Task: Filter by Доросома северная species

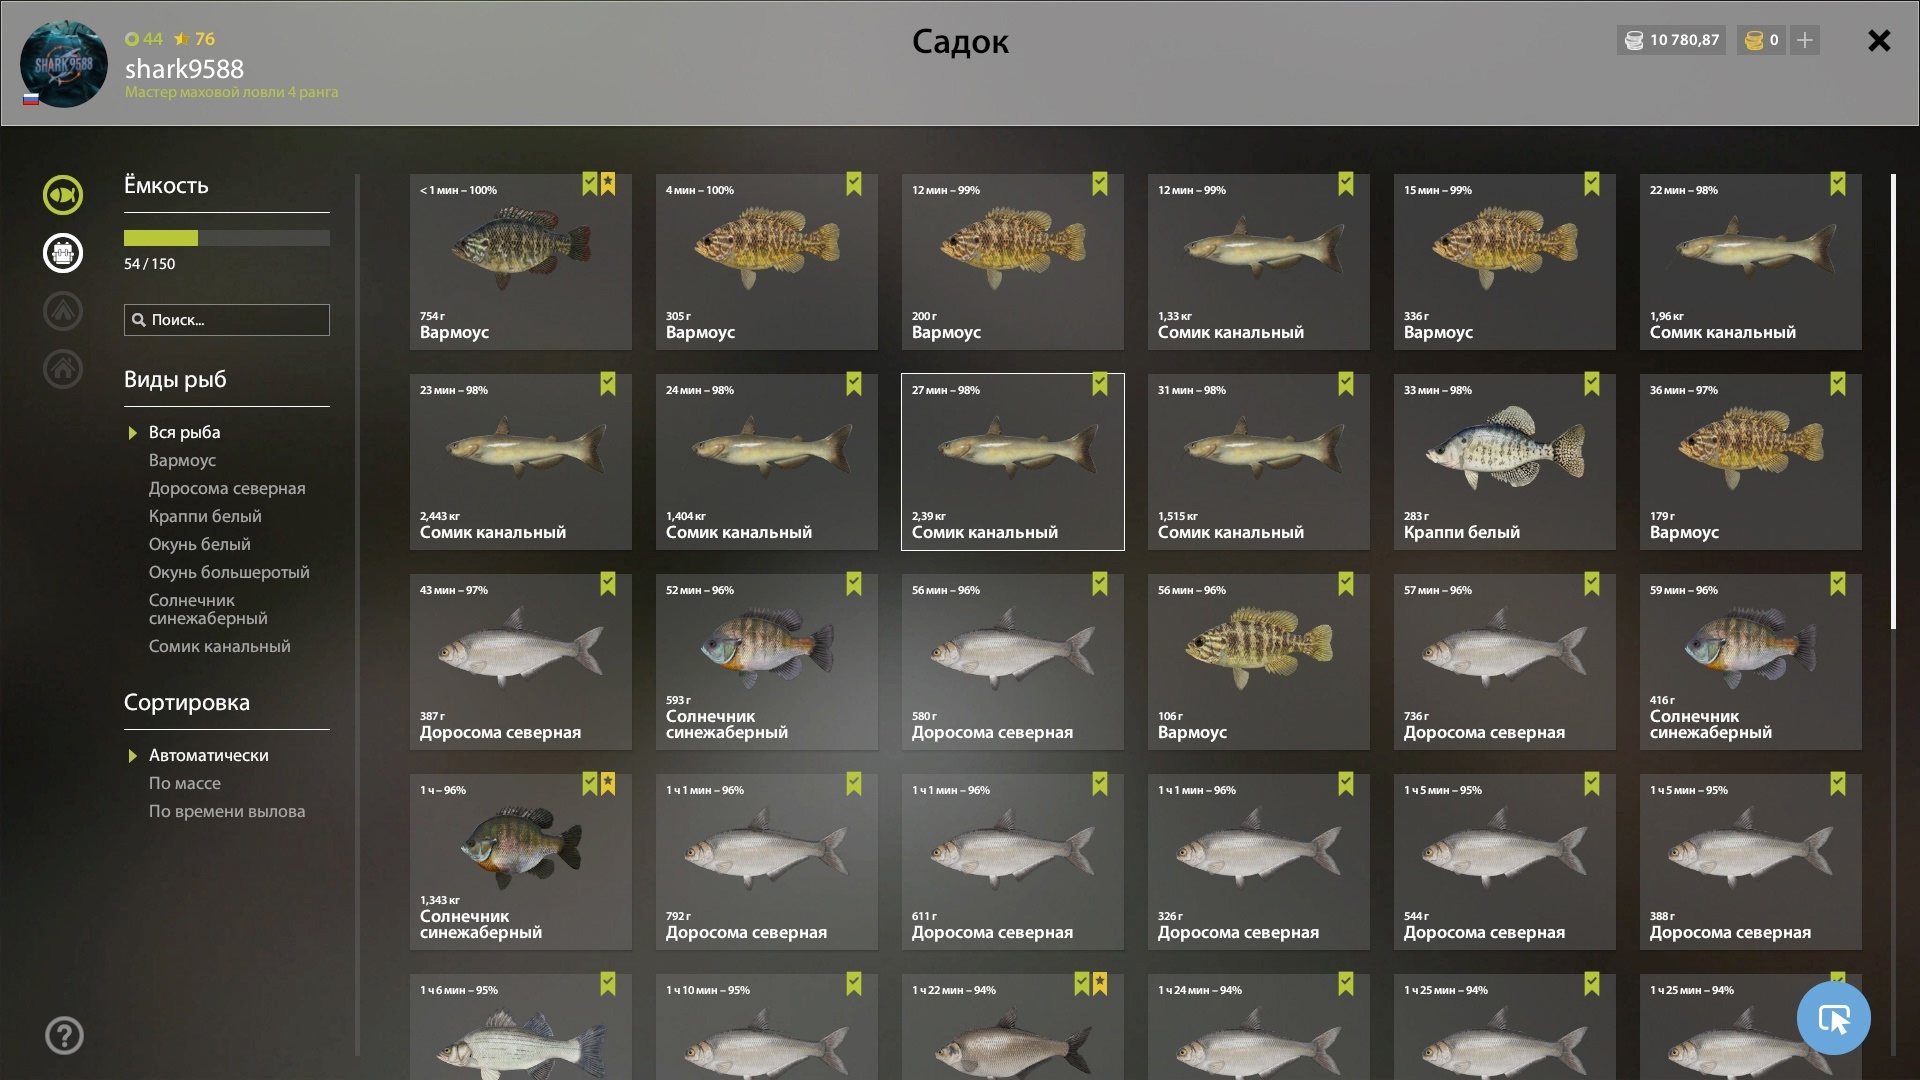Action: 227,488
